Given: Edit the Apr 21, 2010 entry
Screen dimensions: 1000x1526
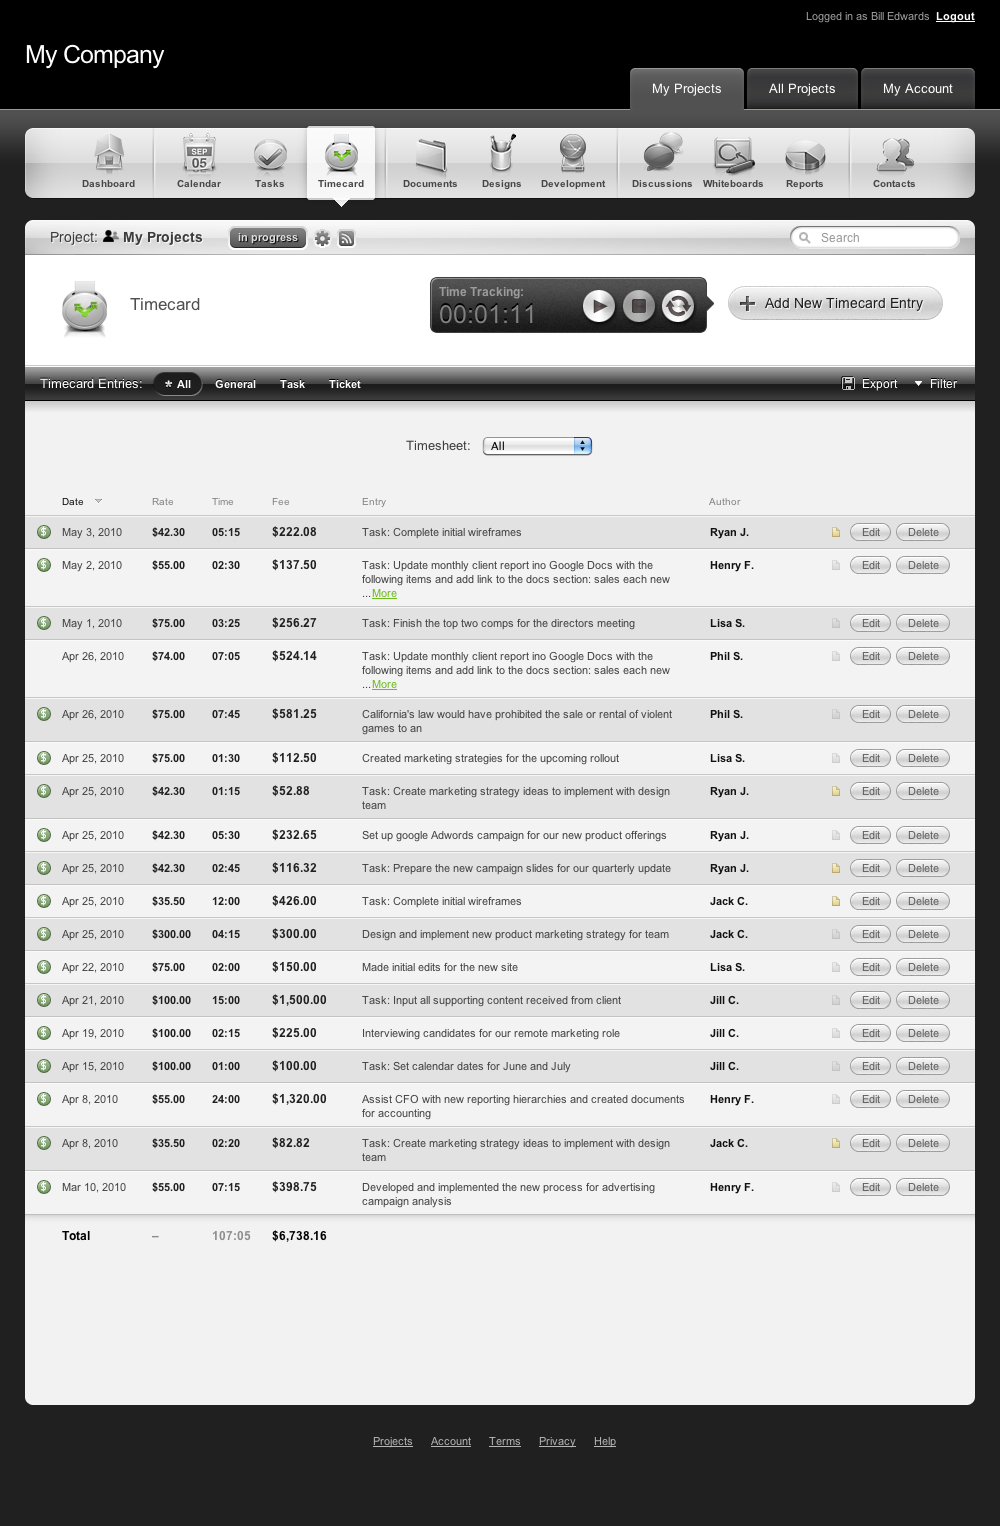Looking at the screenshot, I should point(870,1001).
